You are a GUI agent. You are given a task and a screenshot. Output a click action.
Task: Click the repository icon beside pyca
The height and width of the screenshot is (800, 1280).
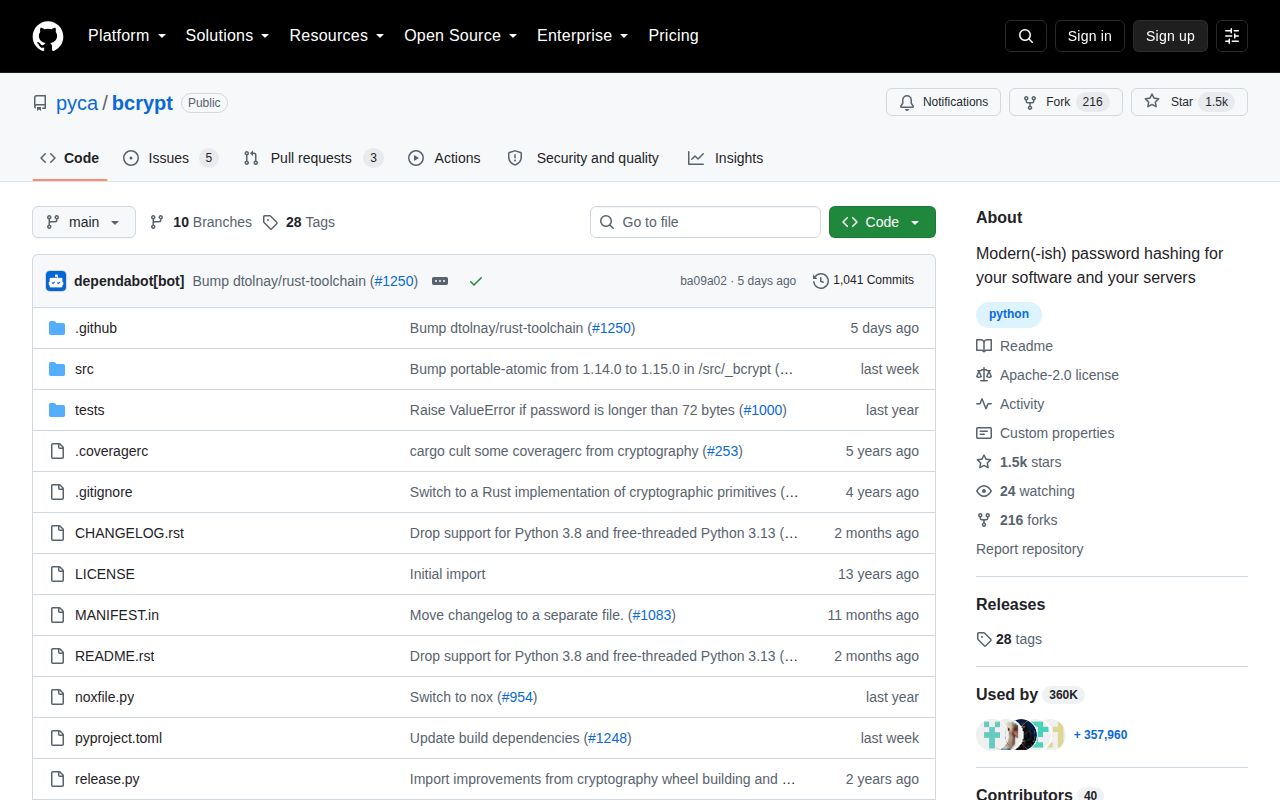point(40,103)
